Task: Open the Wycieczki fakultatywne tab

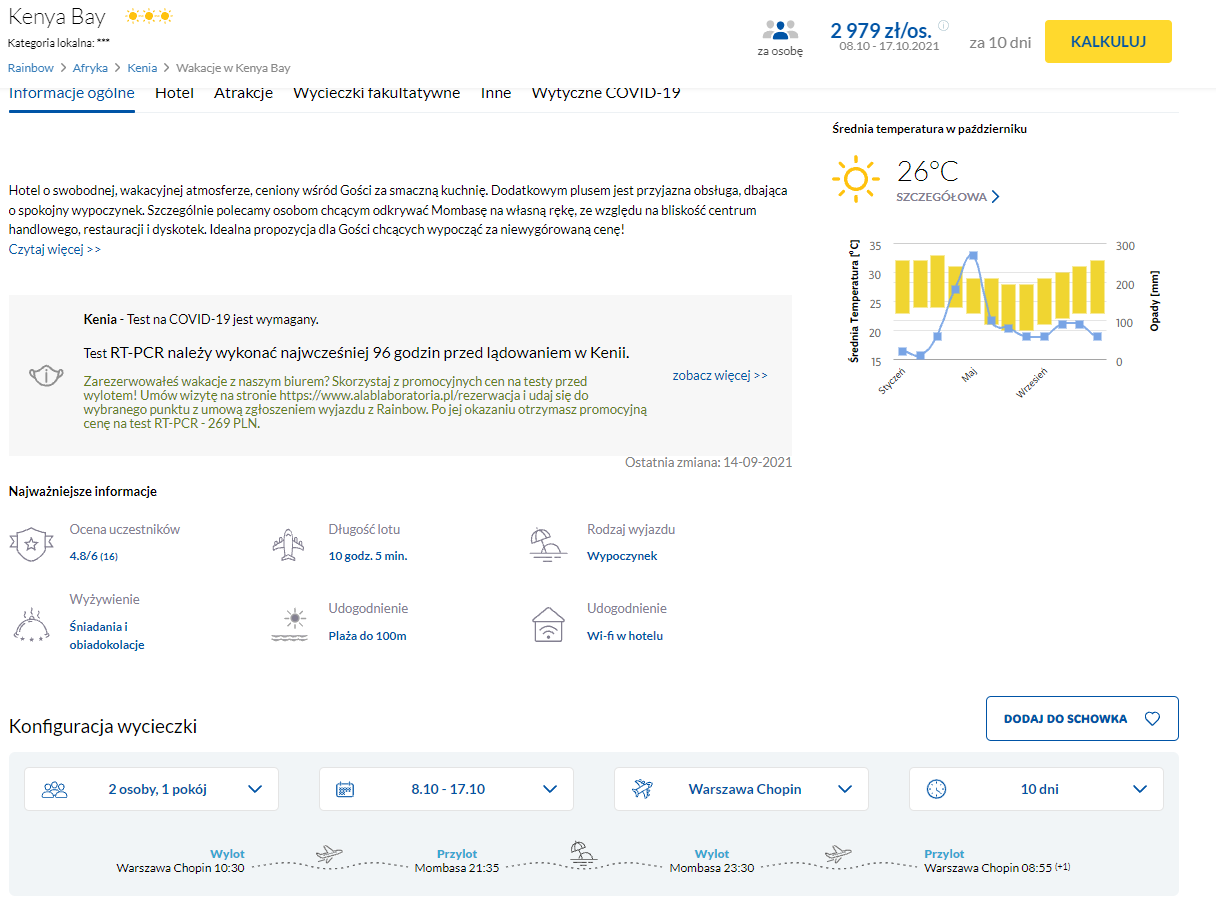Action: click(376, 93)
